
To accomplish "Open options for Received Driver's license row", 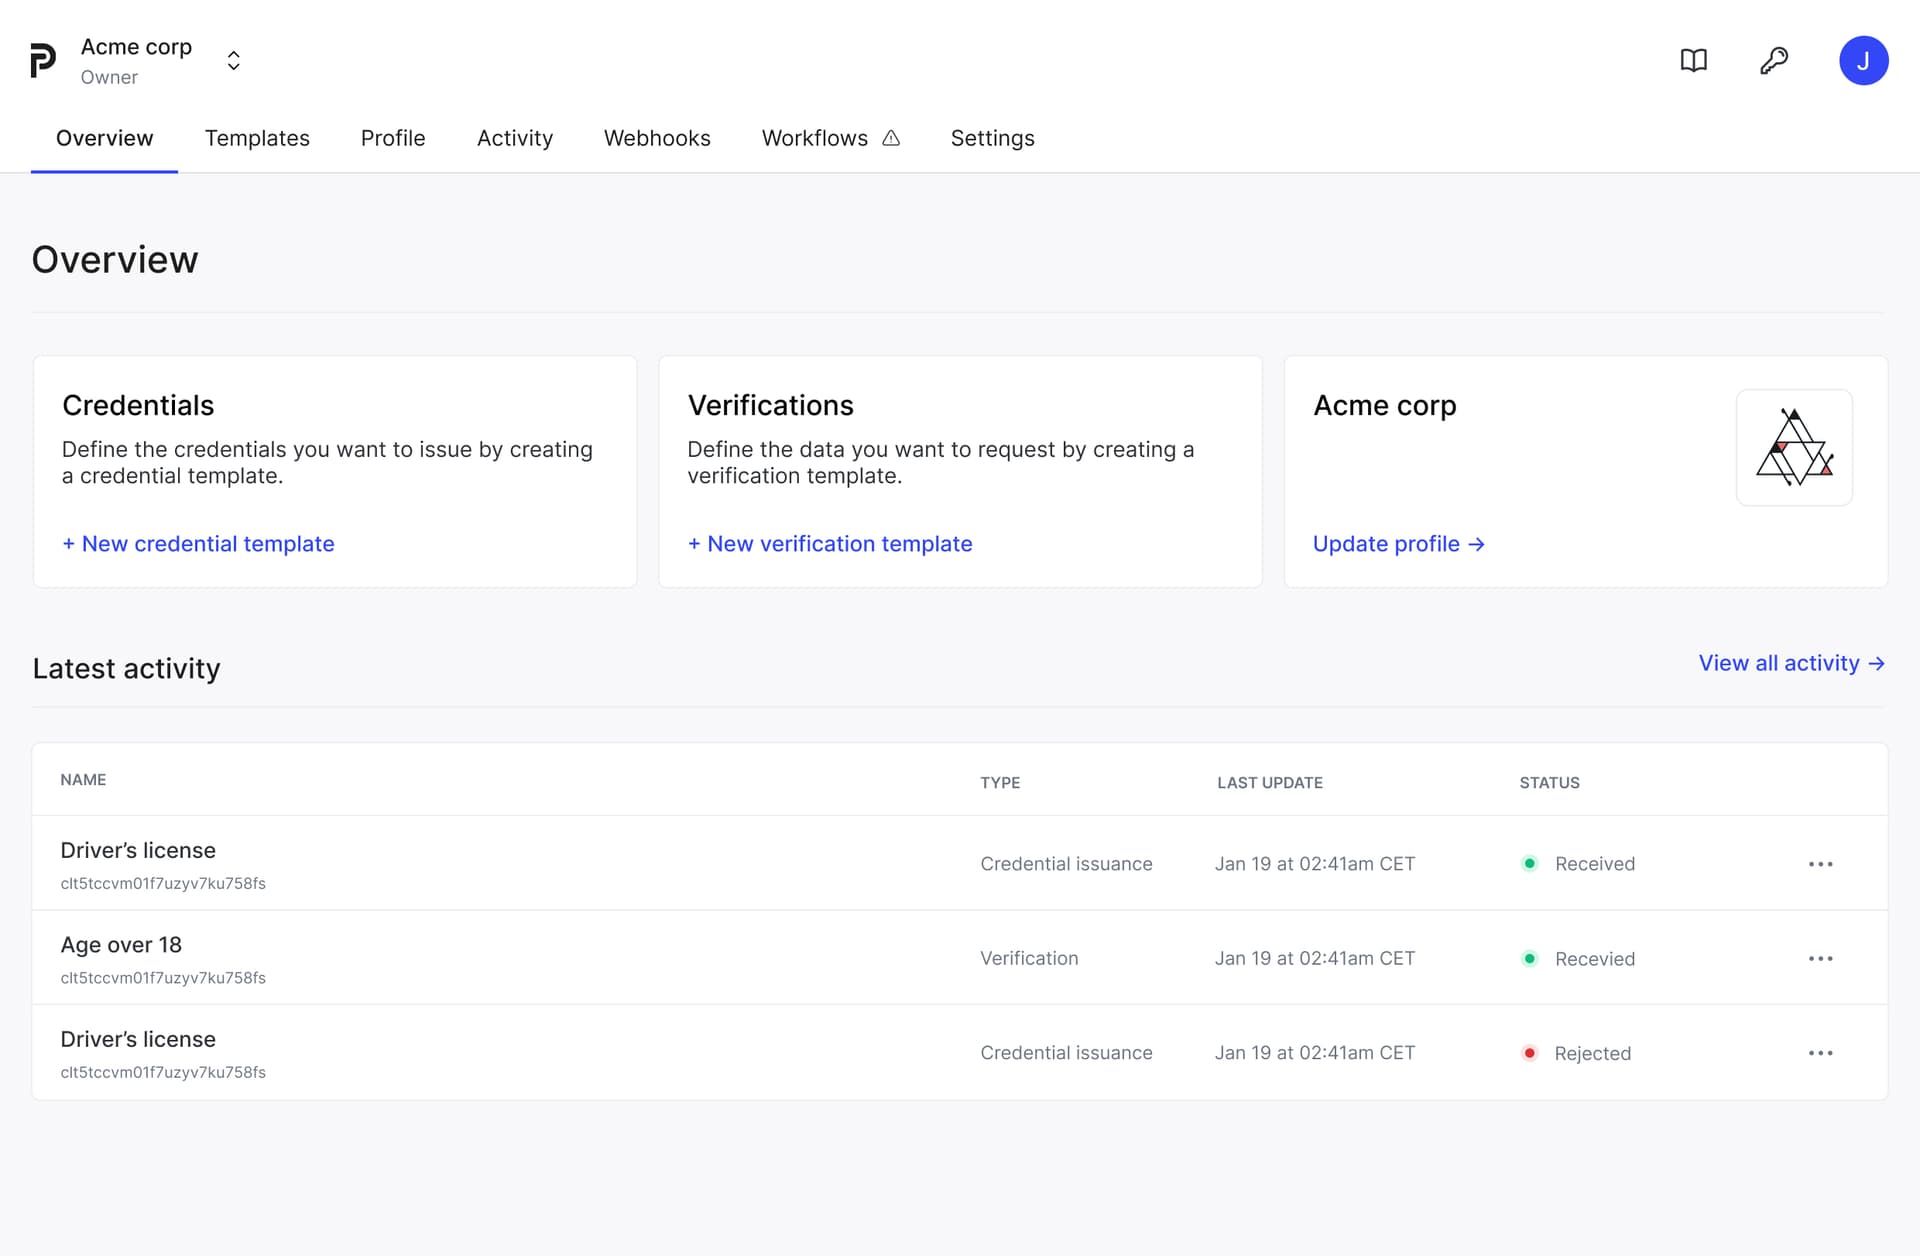I will tap(1820, 864).
